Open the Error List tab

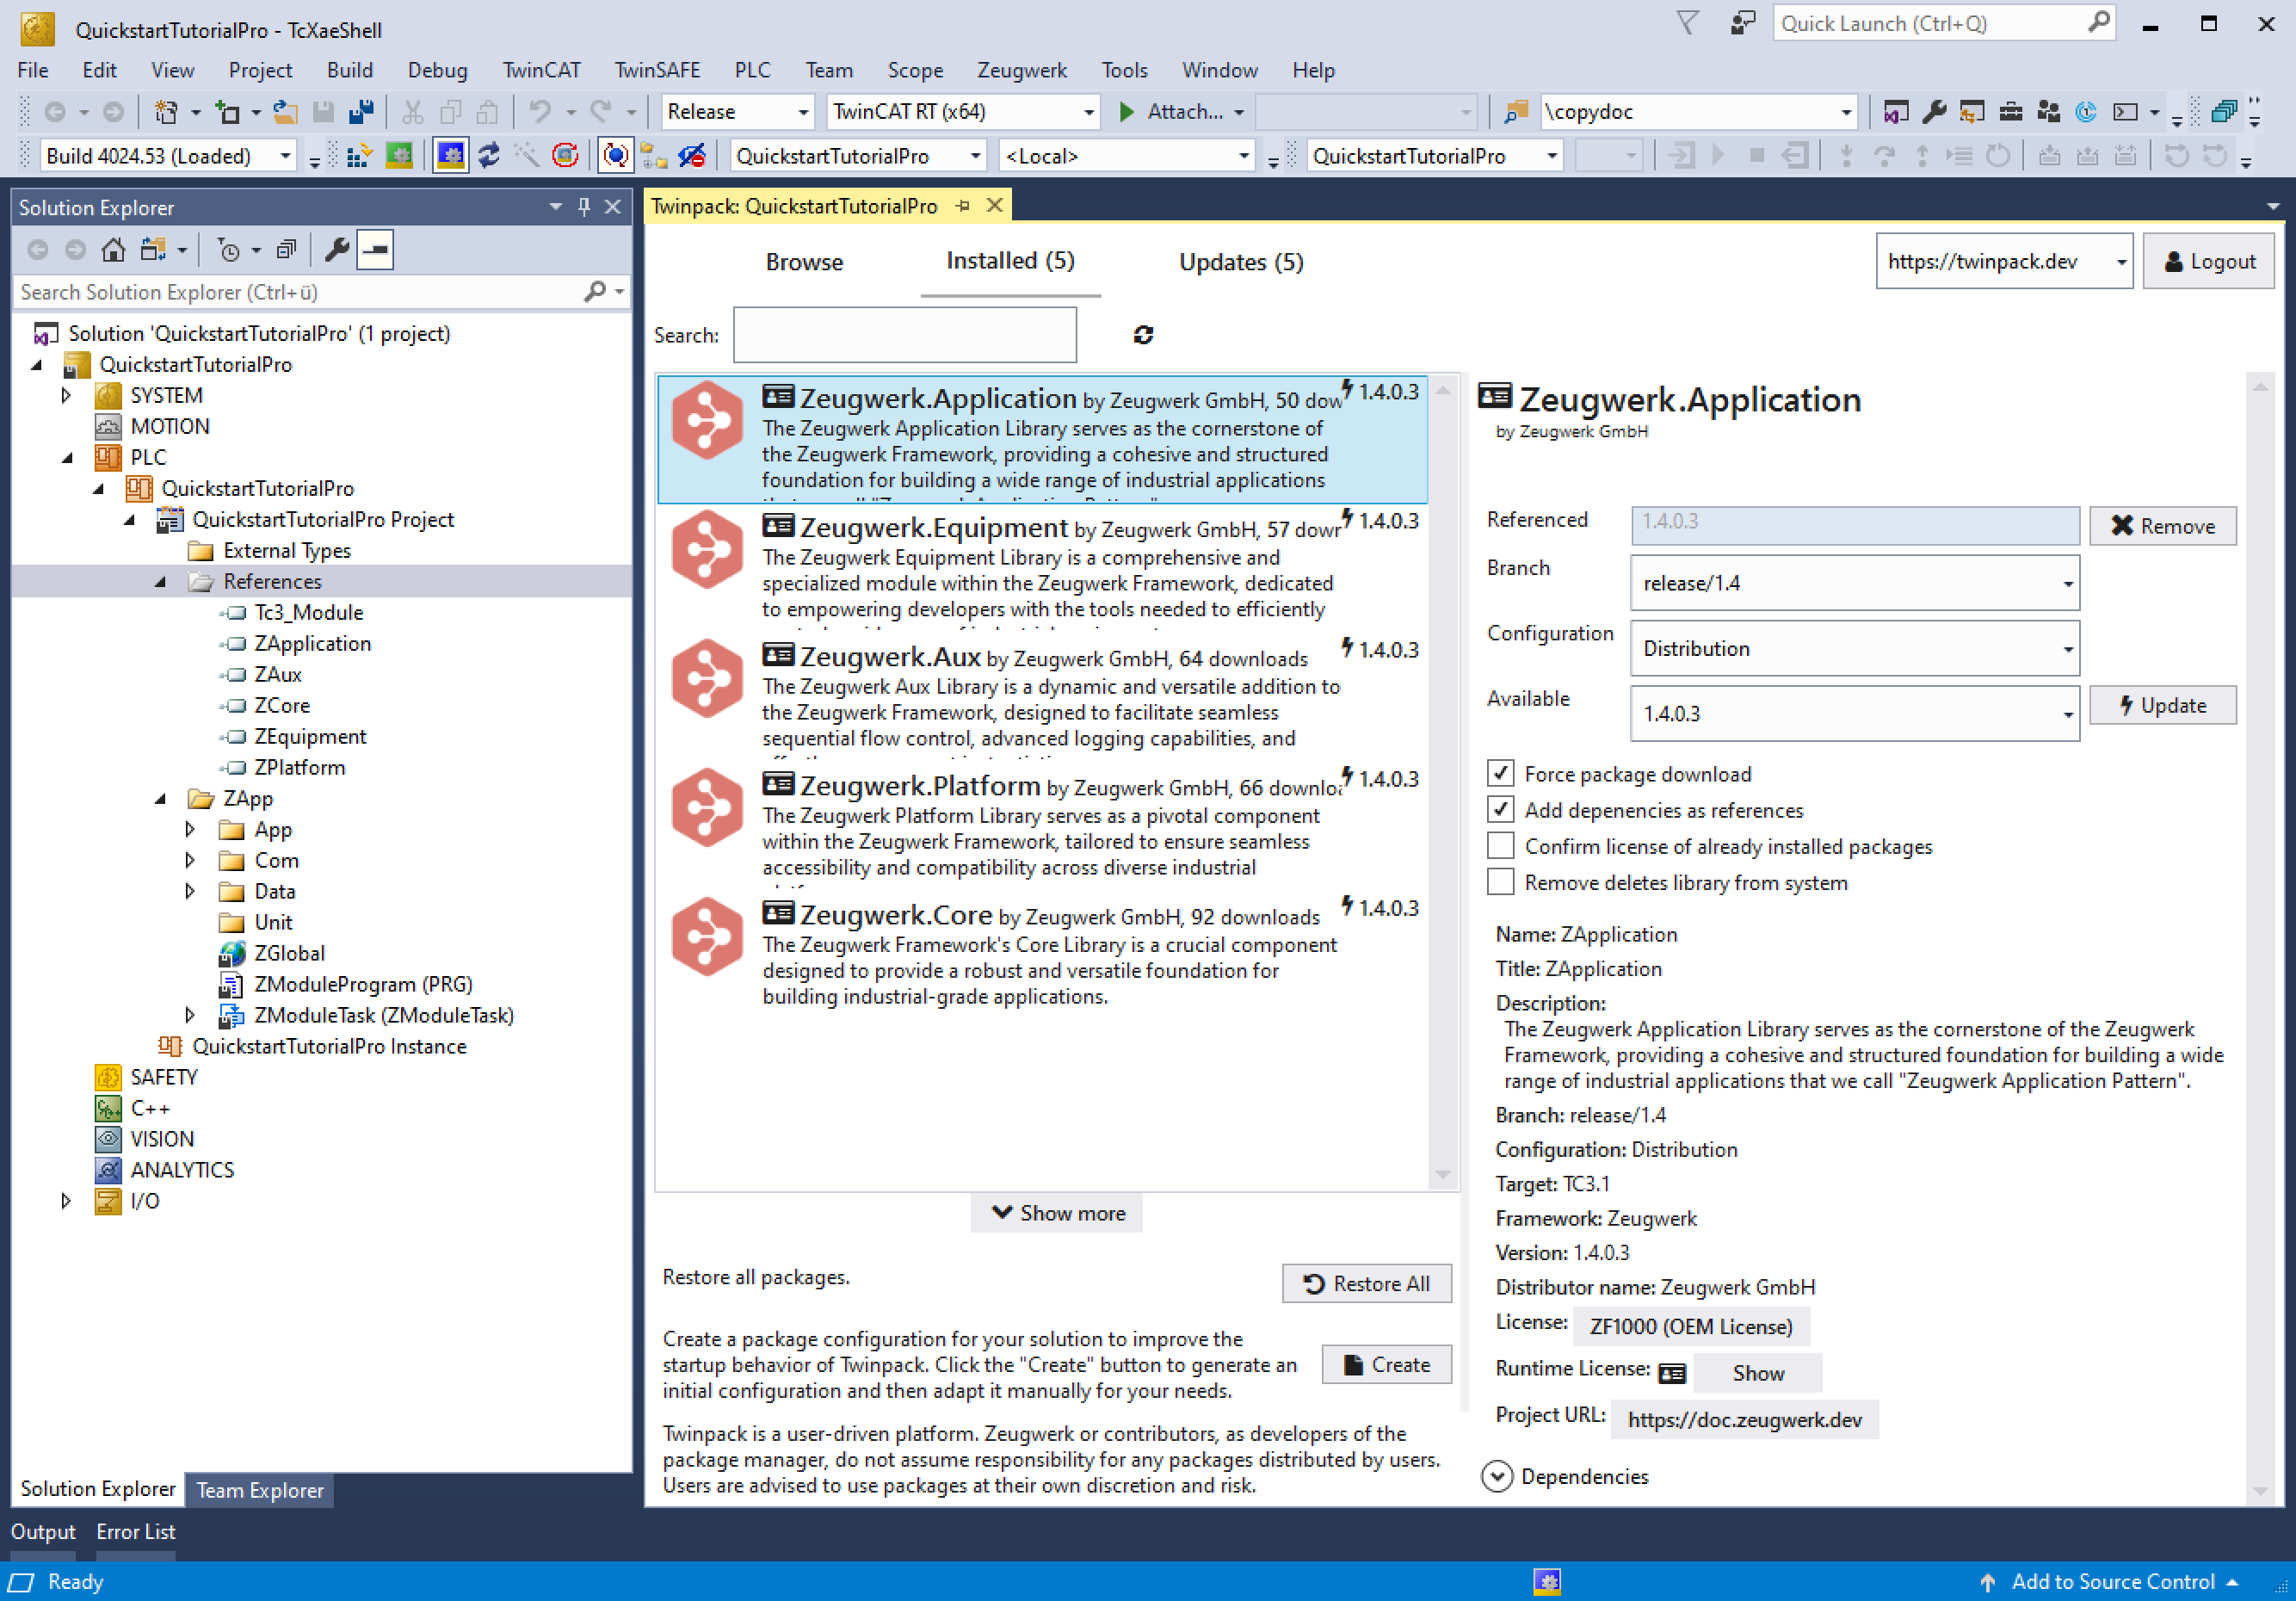(136, 1531)
